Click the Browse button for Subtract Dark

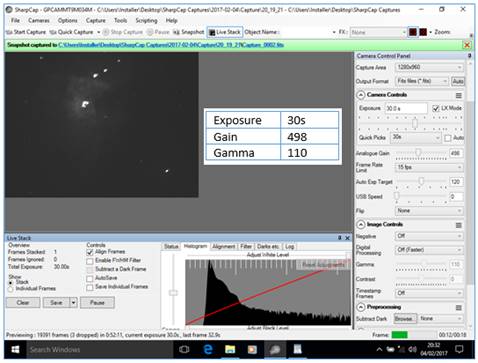(405, 319)
